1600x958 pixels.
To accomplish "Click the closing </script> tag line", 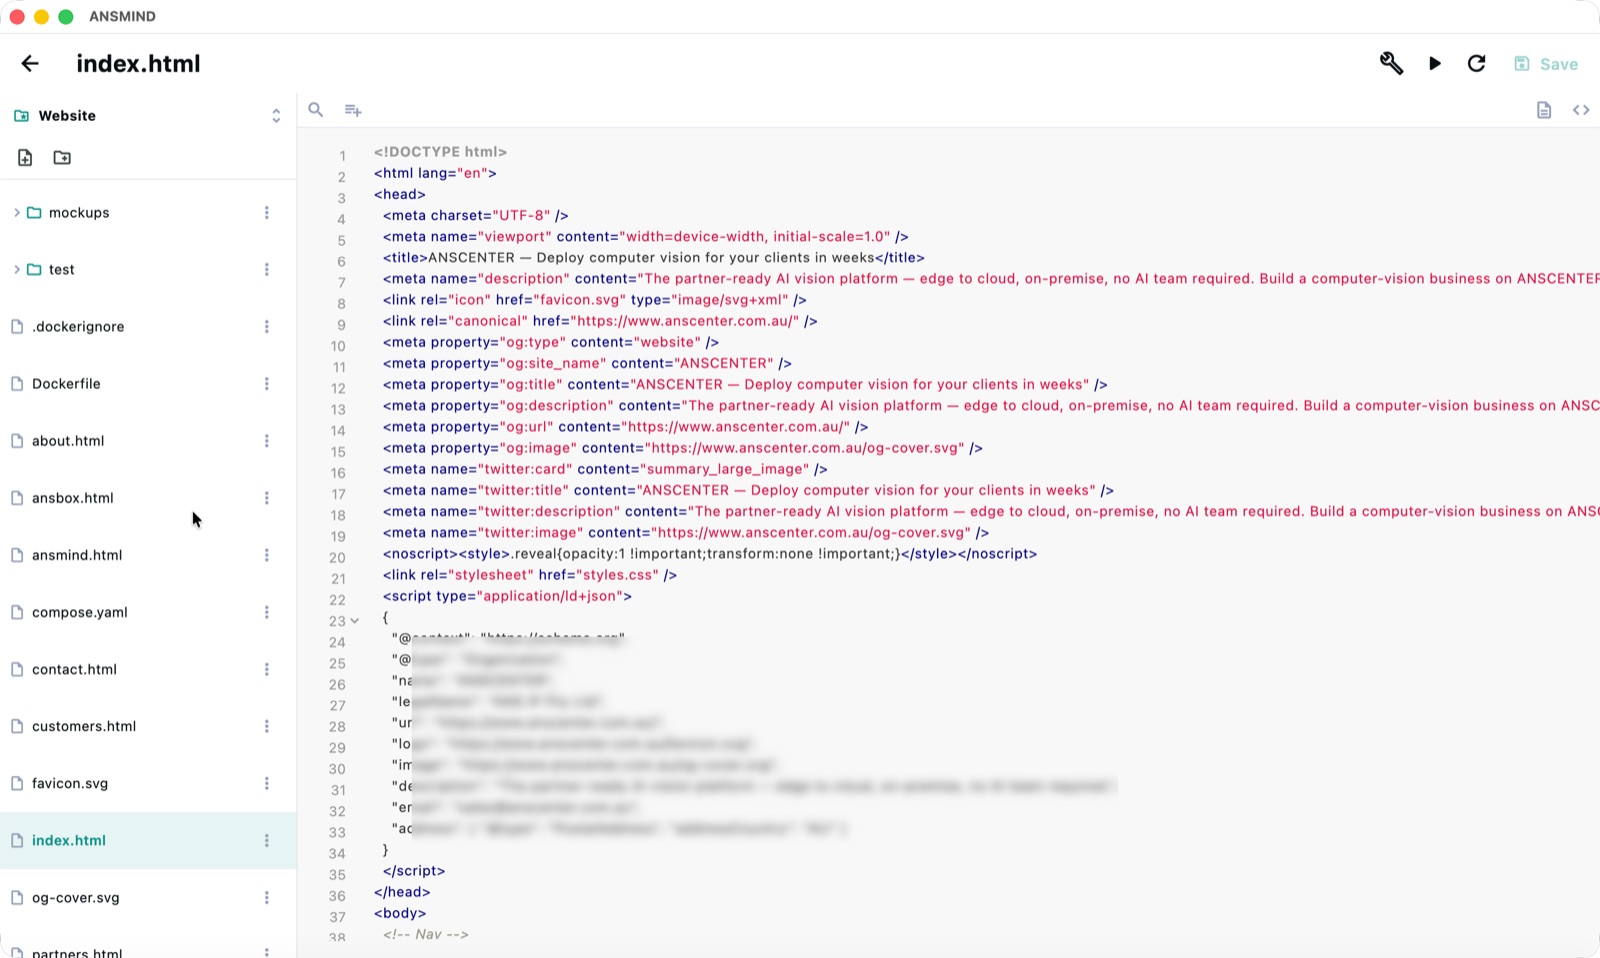I will coord(414,871).
